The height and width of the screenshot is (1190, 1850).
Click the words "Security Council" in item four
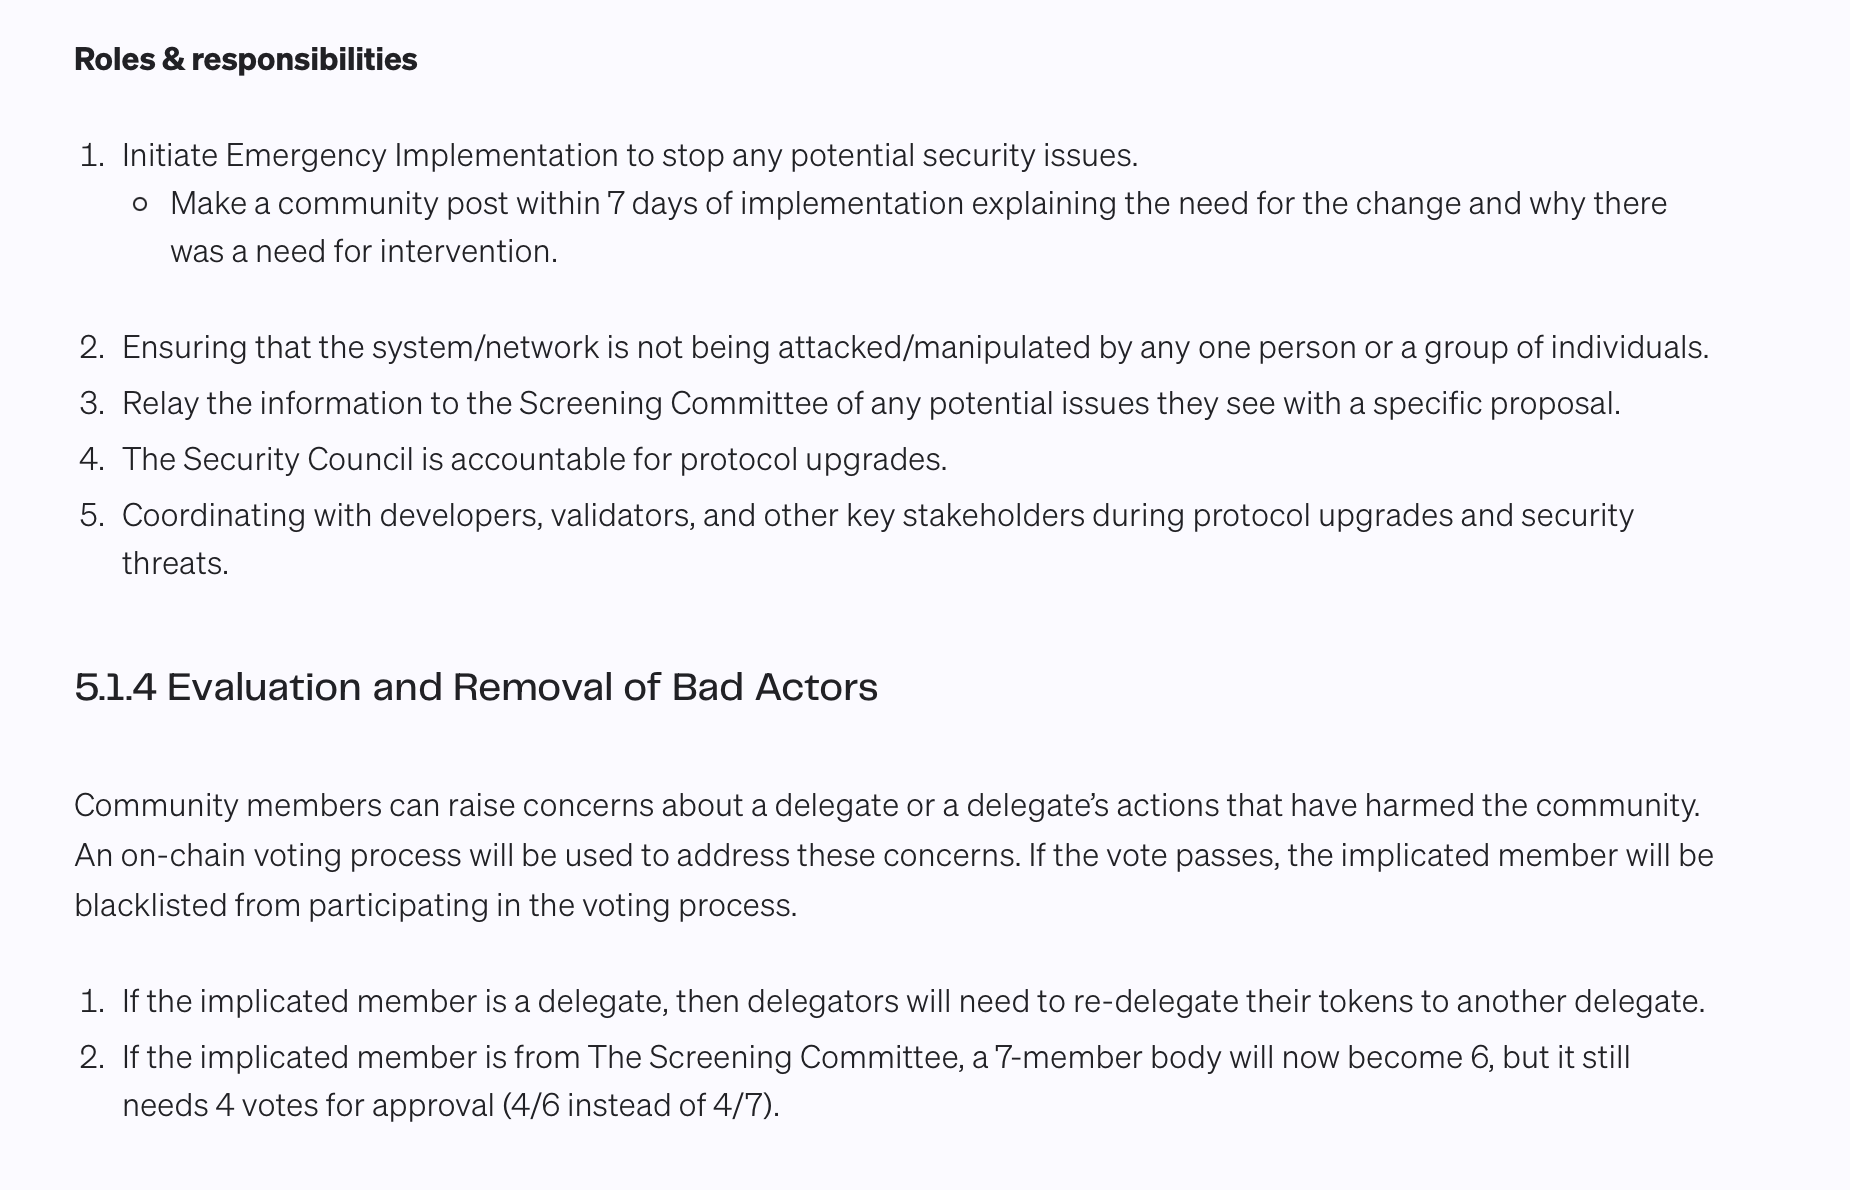tap(297, 459)
